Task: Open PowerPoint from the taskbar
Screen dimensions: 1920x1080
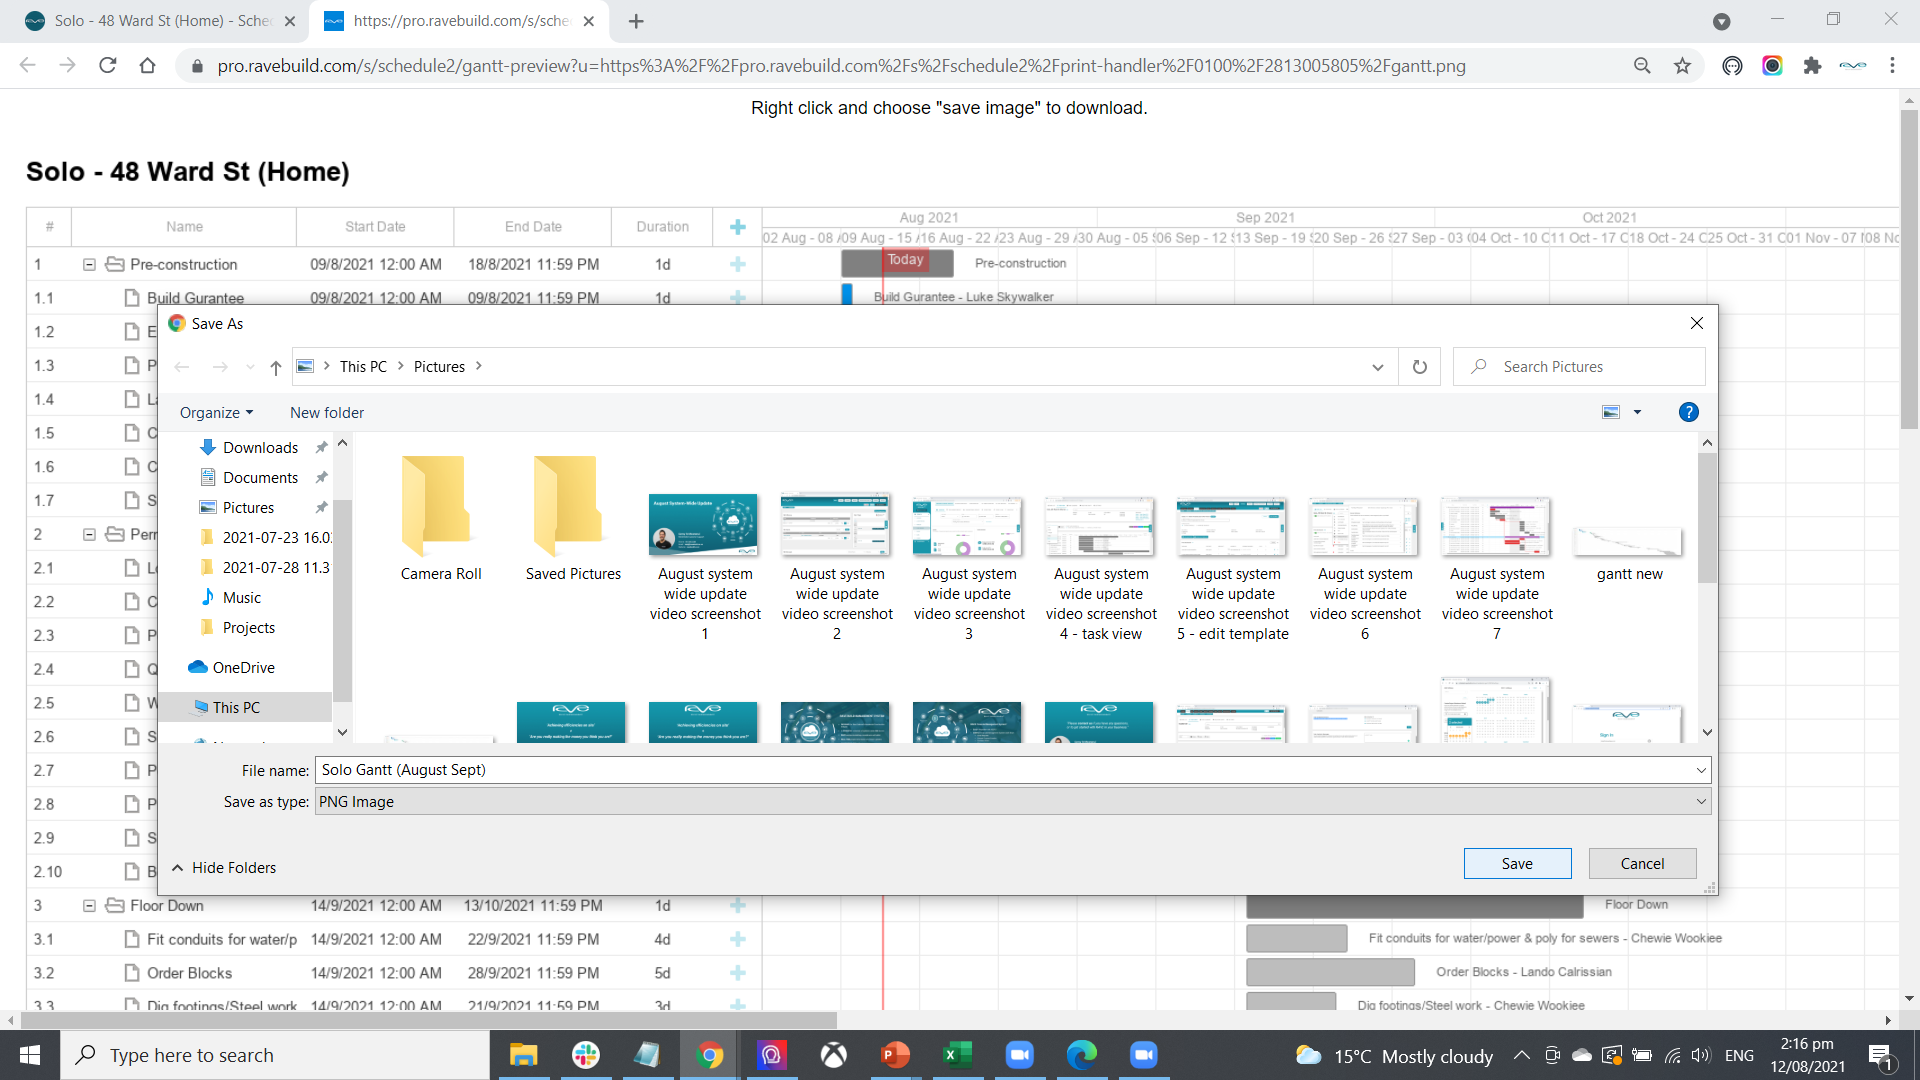Action: [895, 1055]
